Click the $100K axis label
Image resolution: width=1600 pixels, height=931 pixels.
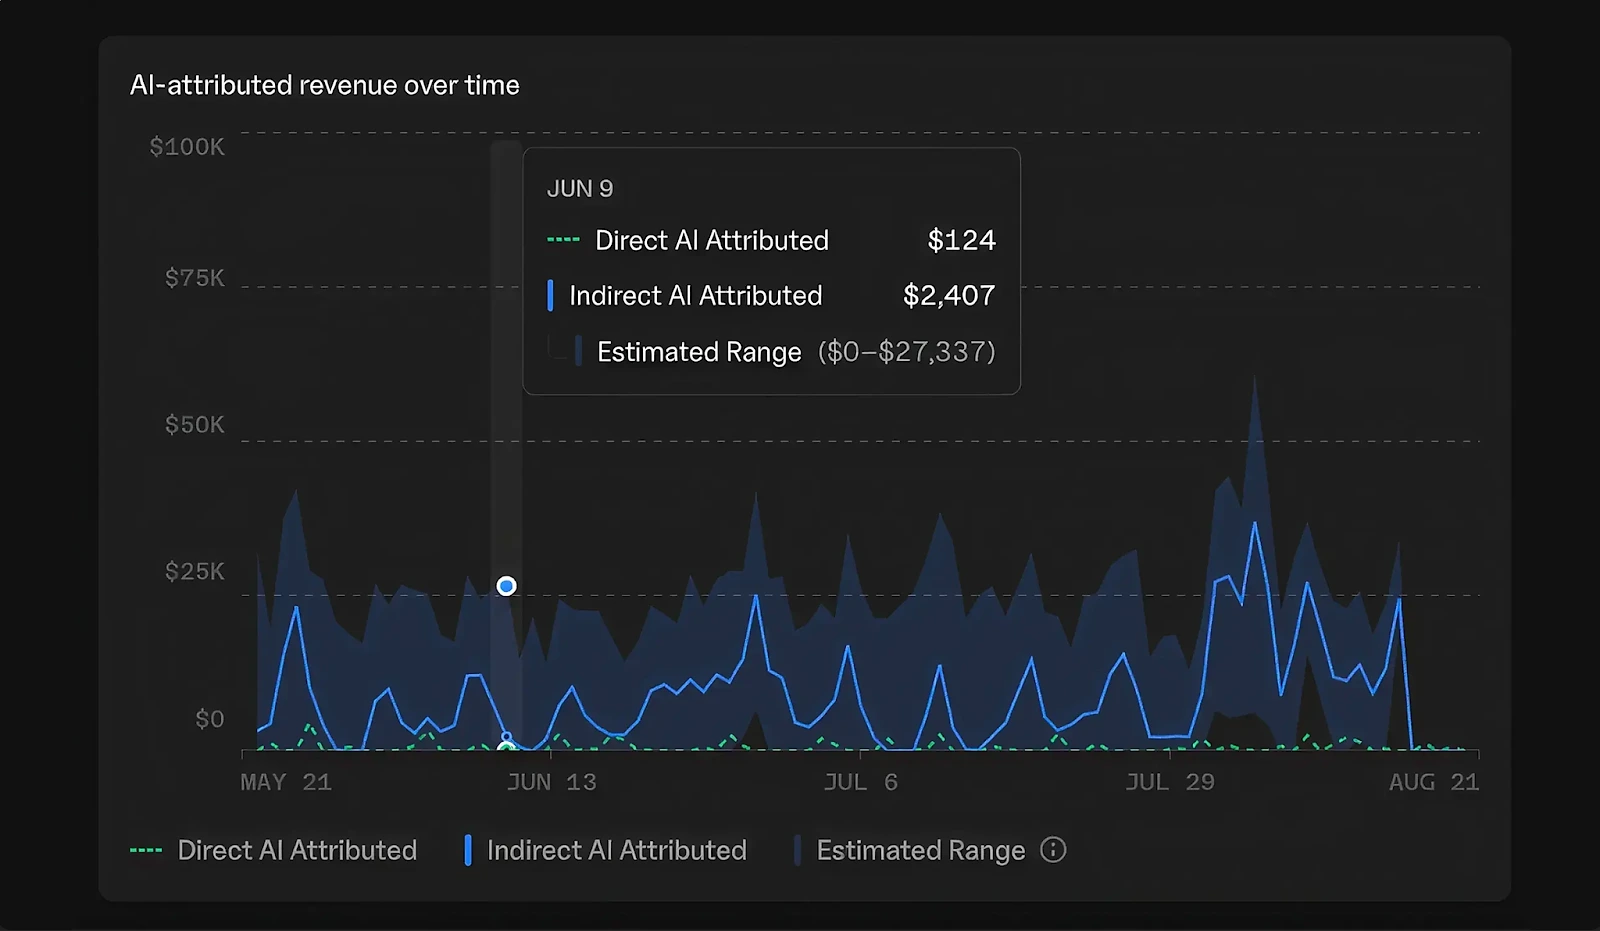click(x=187, y=147)
